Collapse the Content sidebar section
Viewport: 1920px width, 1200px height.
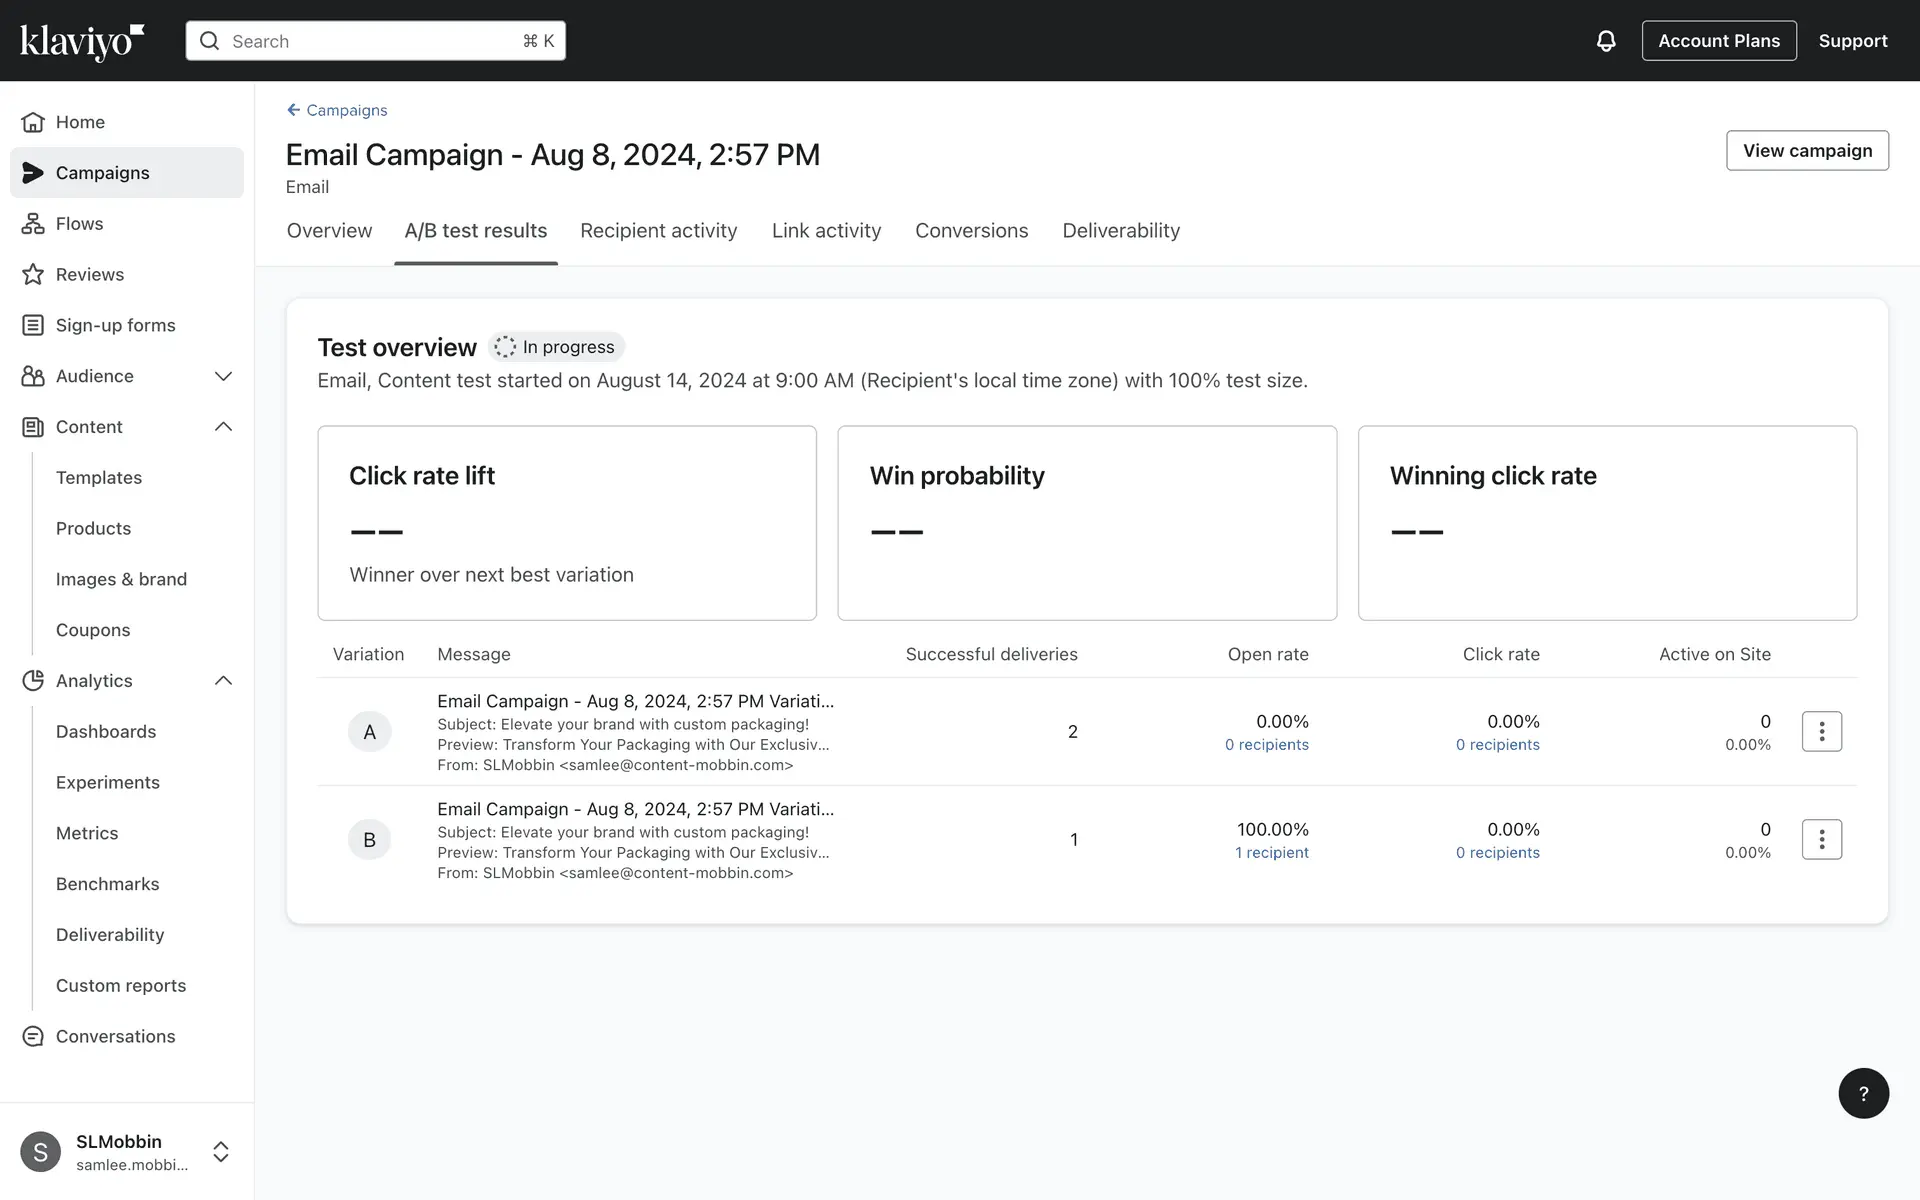[223, 427]
